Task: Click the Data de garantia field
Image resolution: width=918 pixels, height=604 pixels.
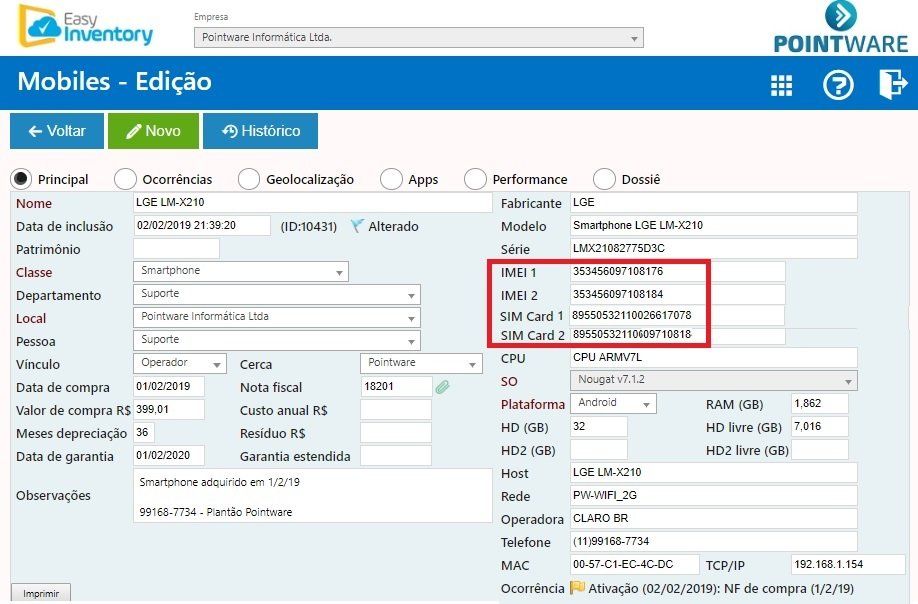Action: coord(169,455)
